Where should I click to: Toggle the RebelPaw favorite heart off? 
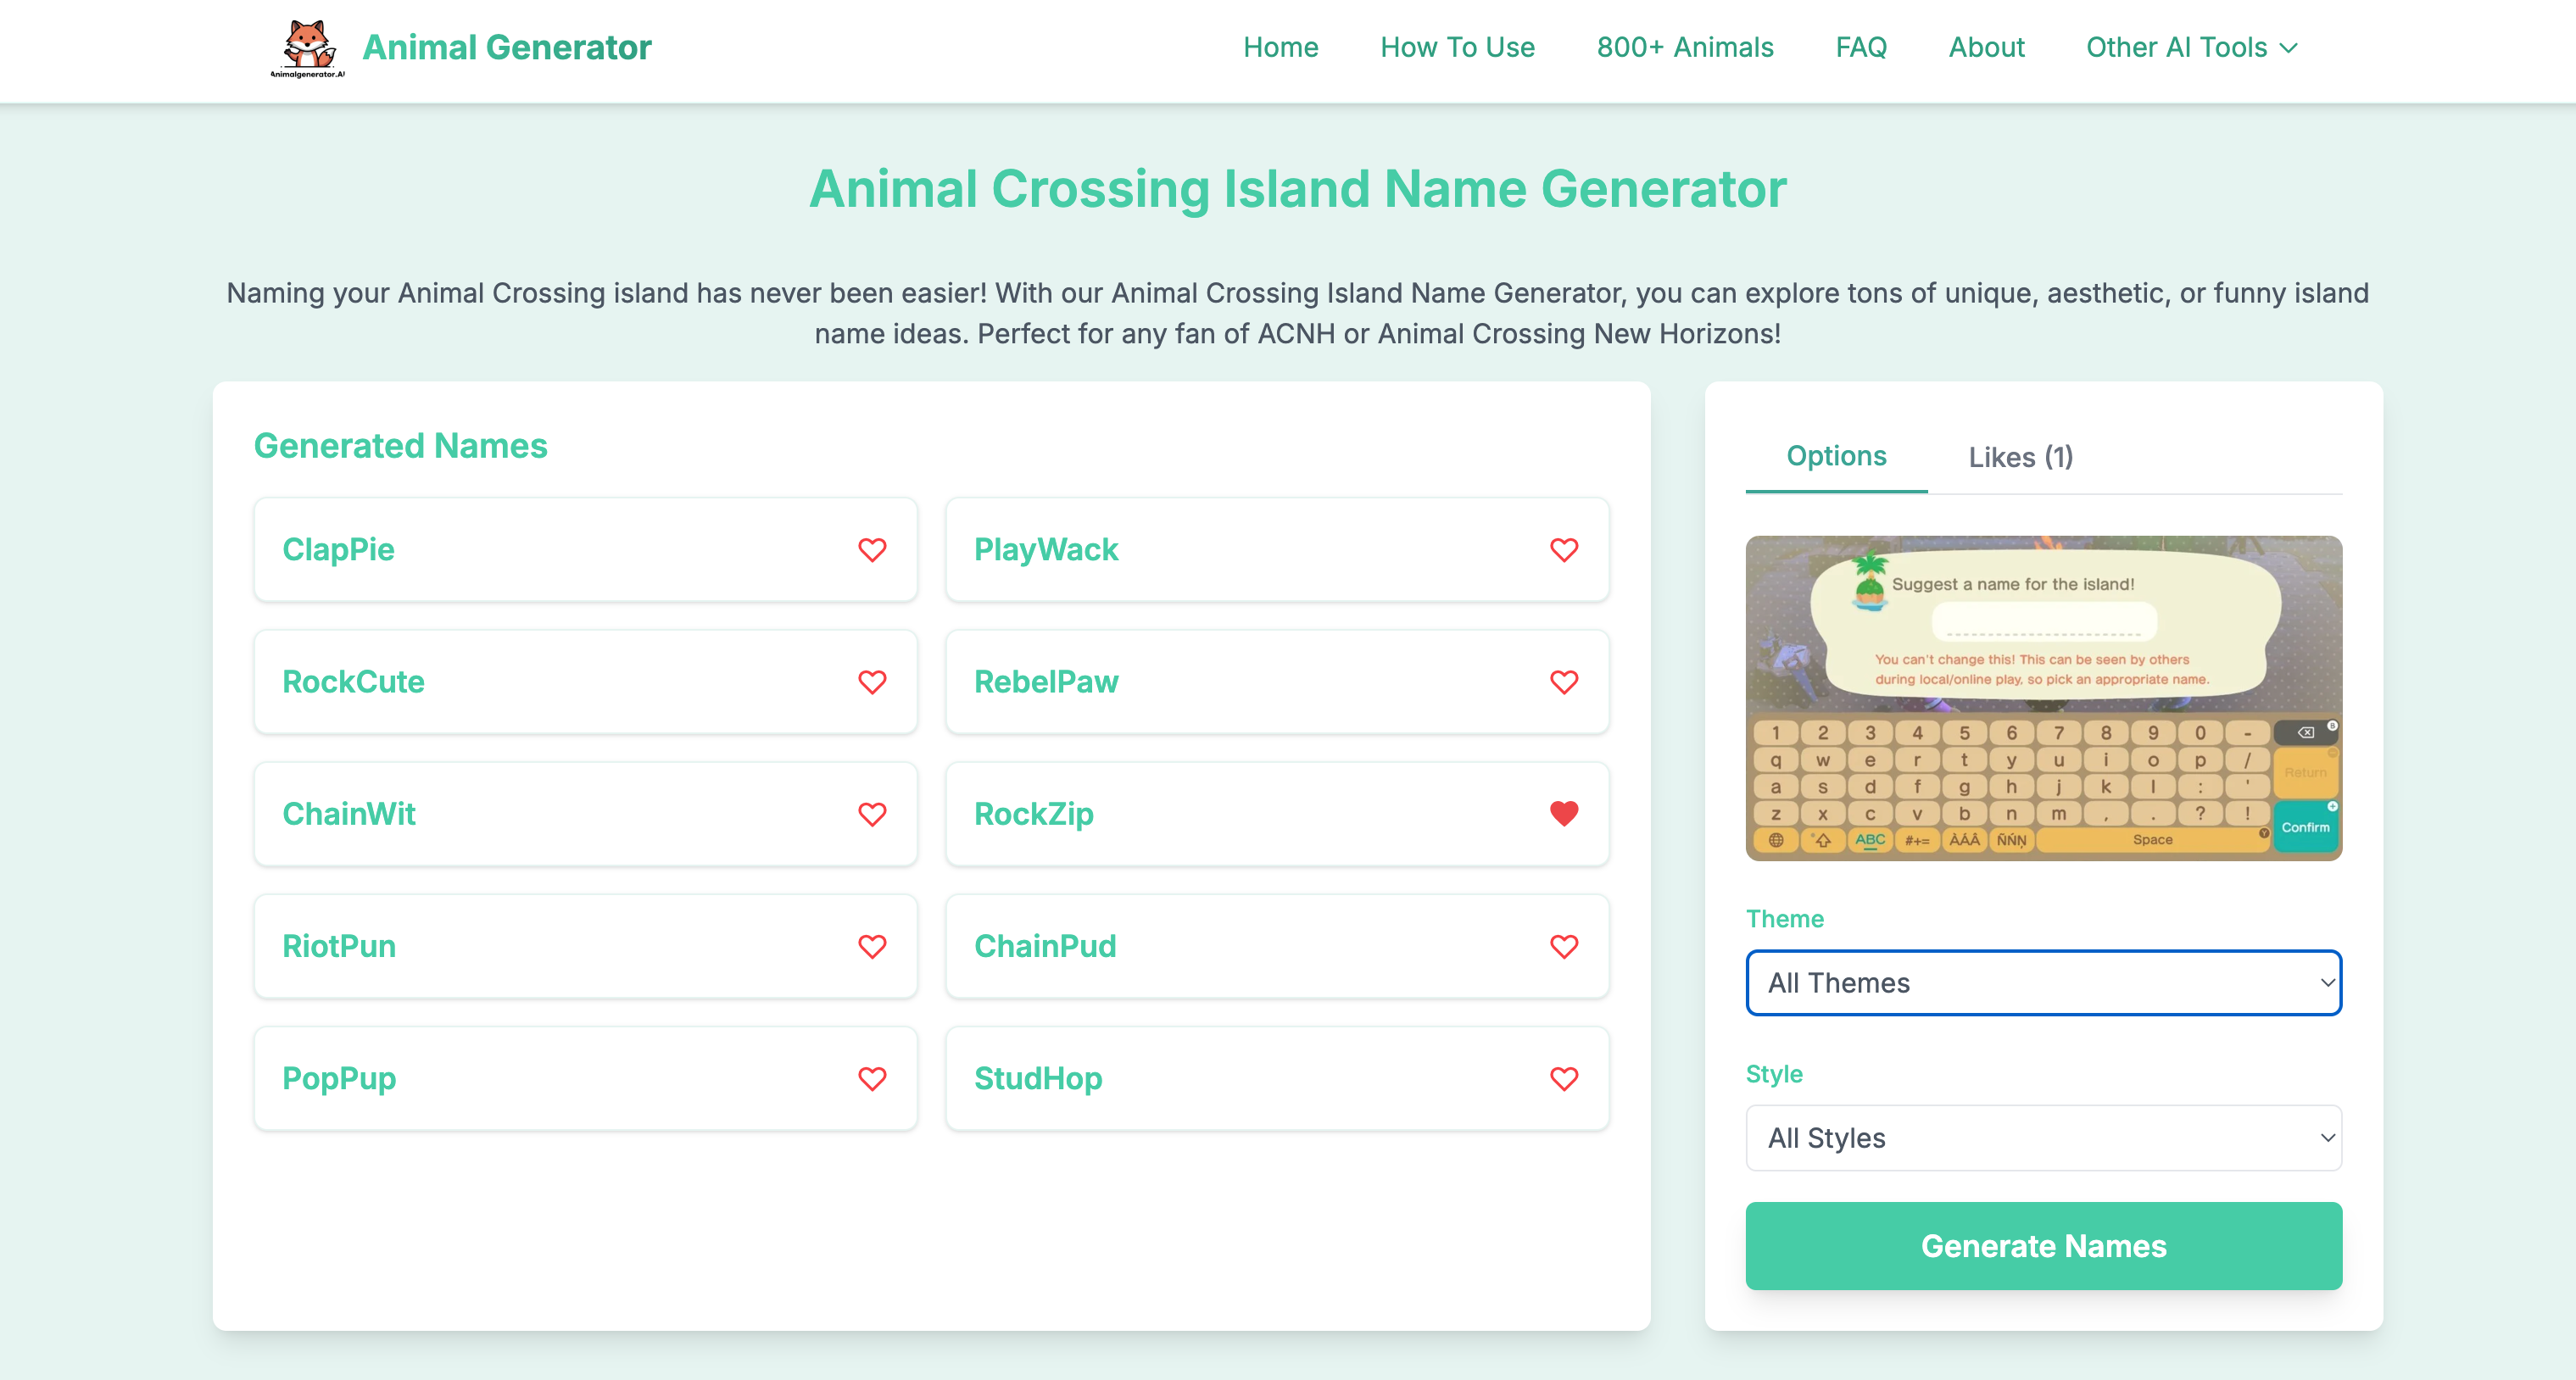[1563, 682]
